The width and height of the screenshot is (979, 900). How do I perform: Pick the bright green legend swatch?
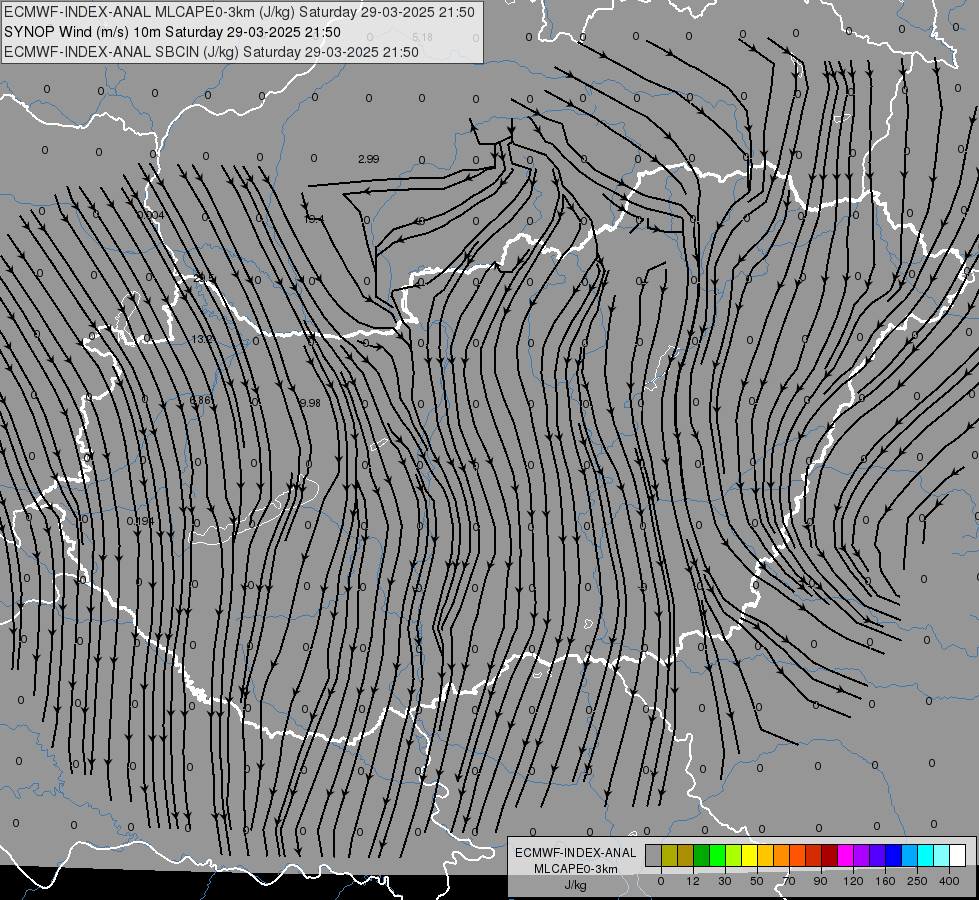coord(717,855)
